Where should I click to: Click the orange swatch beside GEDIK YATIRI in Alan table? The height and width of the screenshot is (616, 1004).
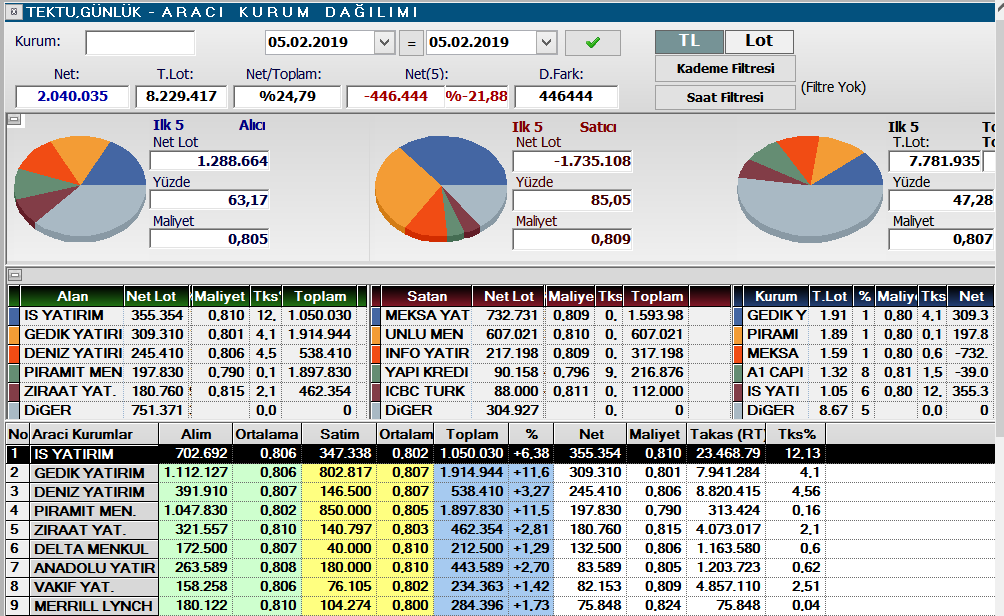[15, 335]
